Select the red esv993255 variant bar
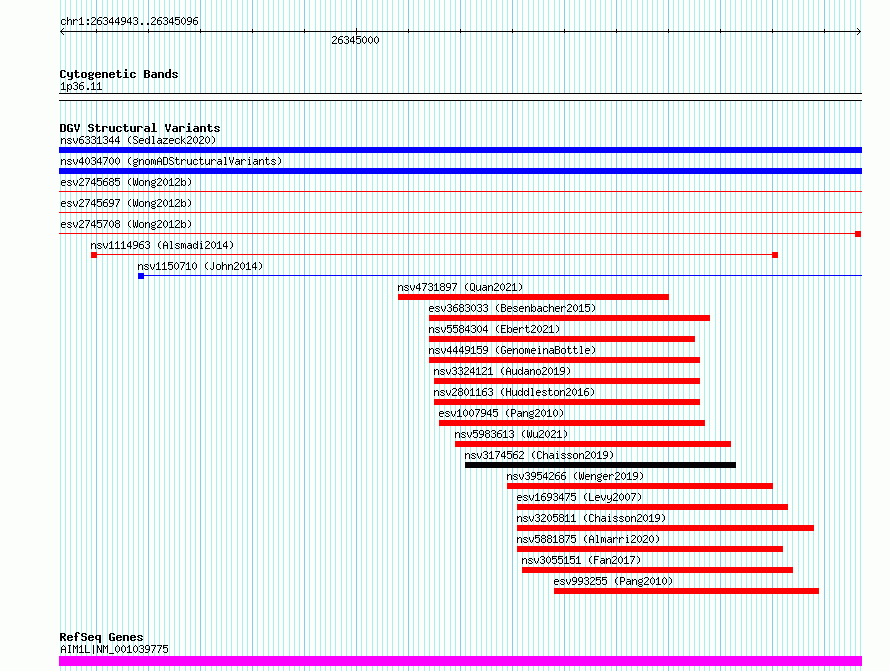This screenshot has width=890, height=671. coord(686,591)
